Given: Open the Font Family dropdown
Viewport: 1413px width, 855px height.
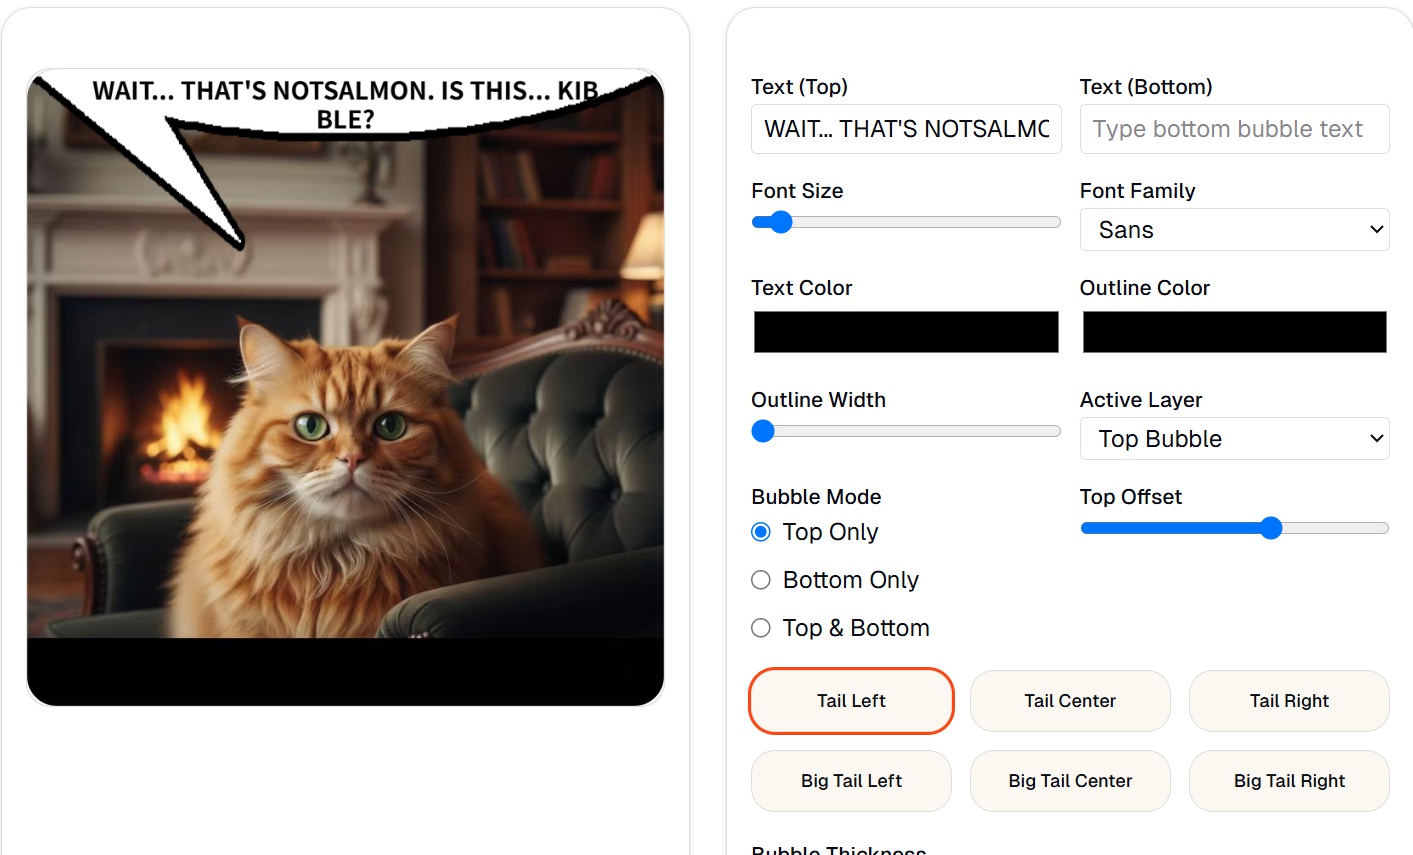Looking at the screenshot, I should click(x=1234, y=230).
